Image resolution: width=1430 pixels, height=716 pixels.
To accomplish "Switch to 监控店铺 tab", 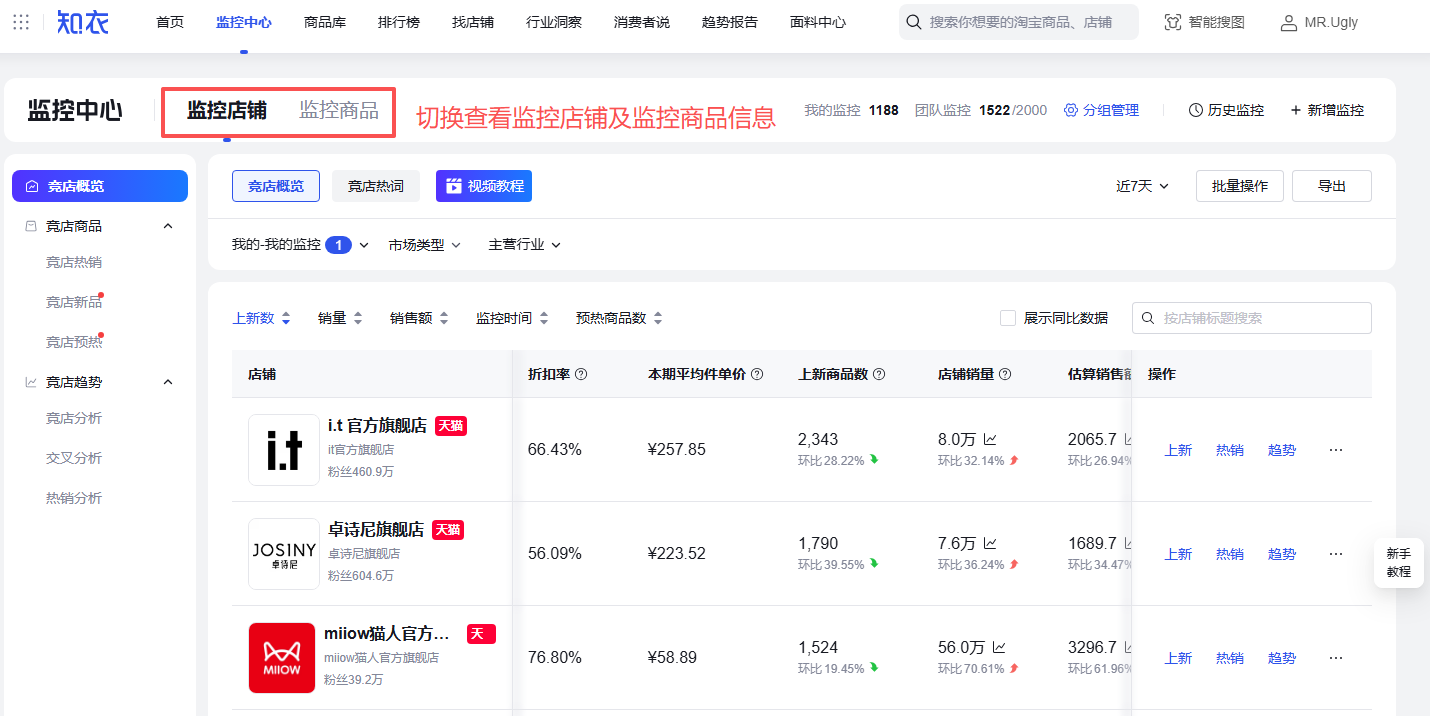I will click(x=227, y=110).
